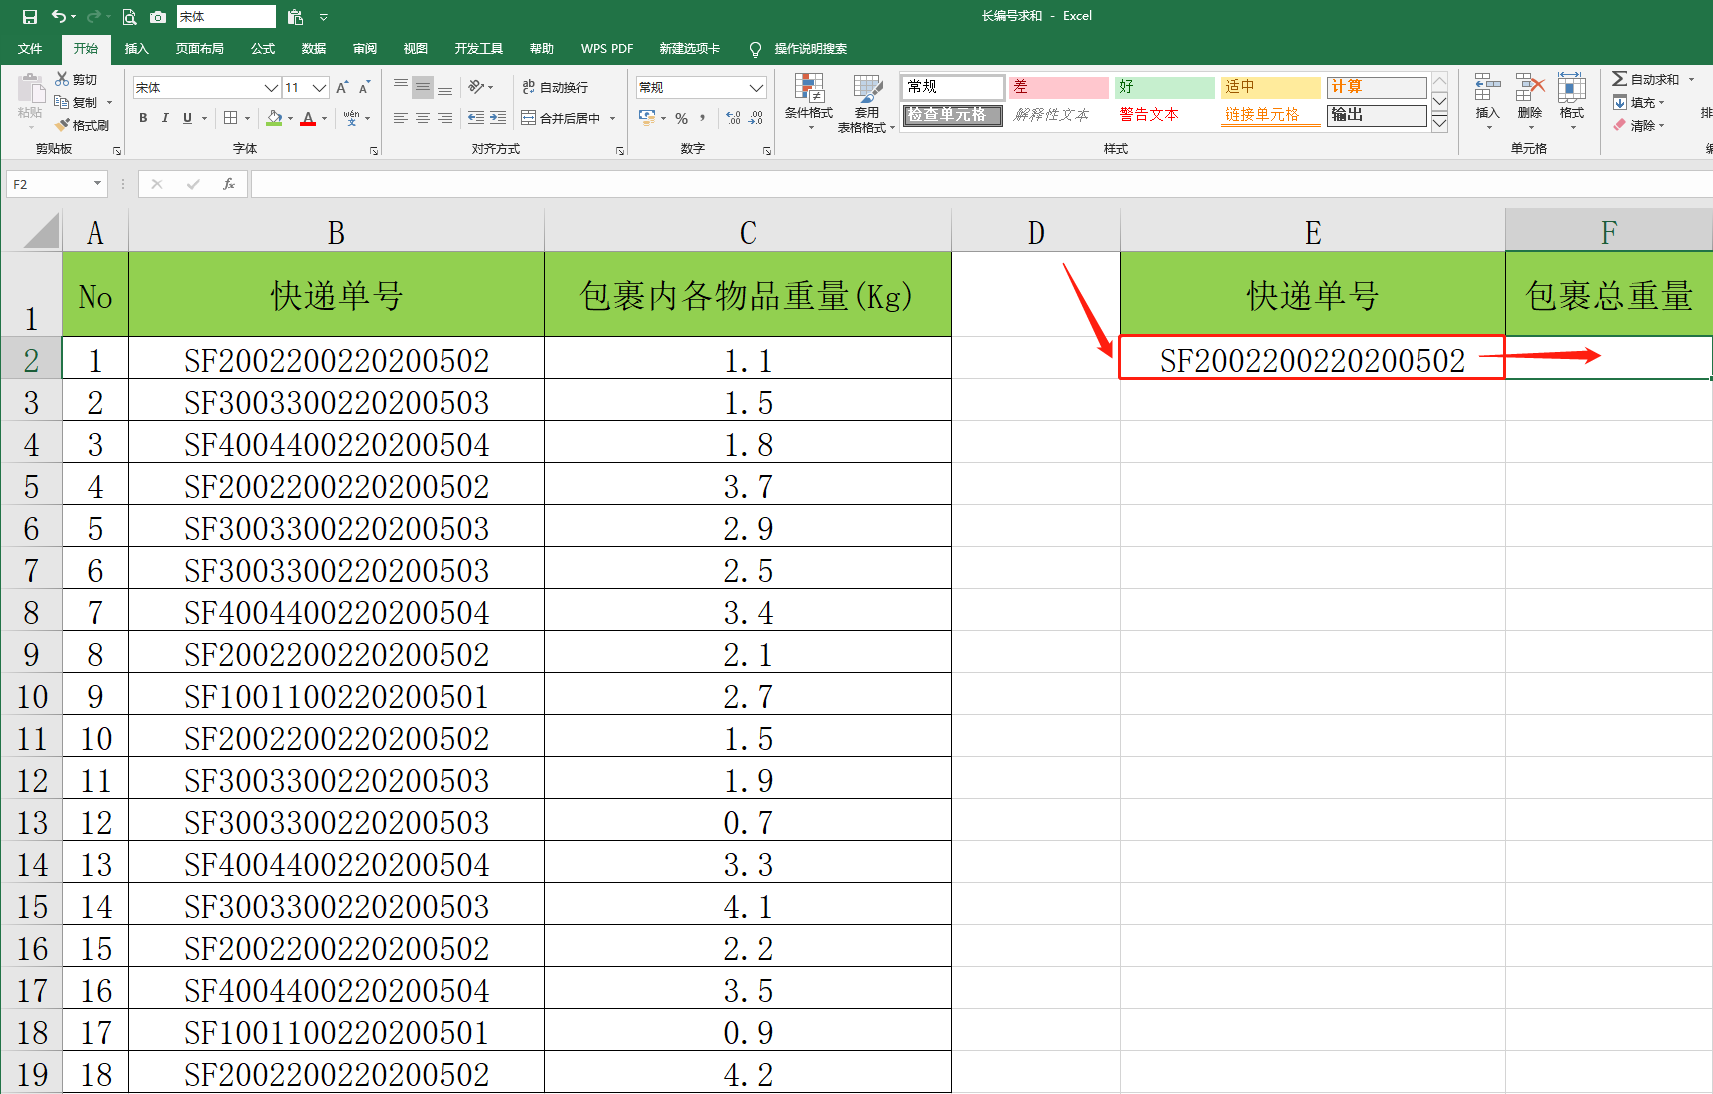The width and height of the screenshot is (1713, 1094).
Task: Click the Cut (剪切) scissors icon
Action: pos(62,79)
